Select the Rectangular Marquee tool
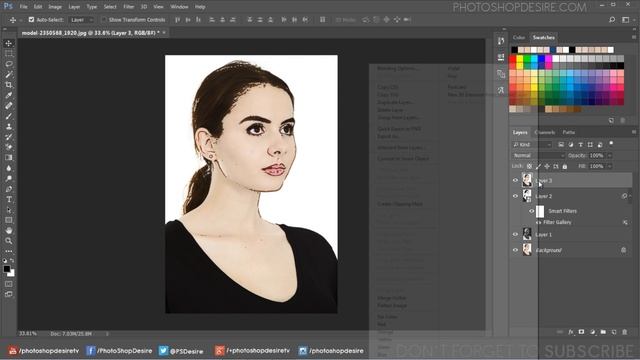 coord(9,53)
